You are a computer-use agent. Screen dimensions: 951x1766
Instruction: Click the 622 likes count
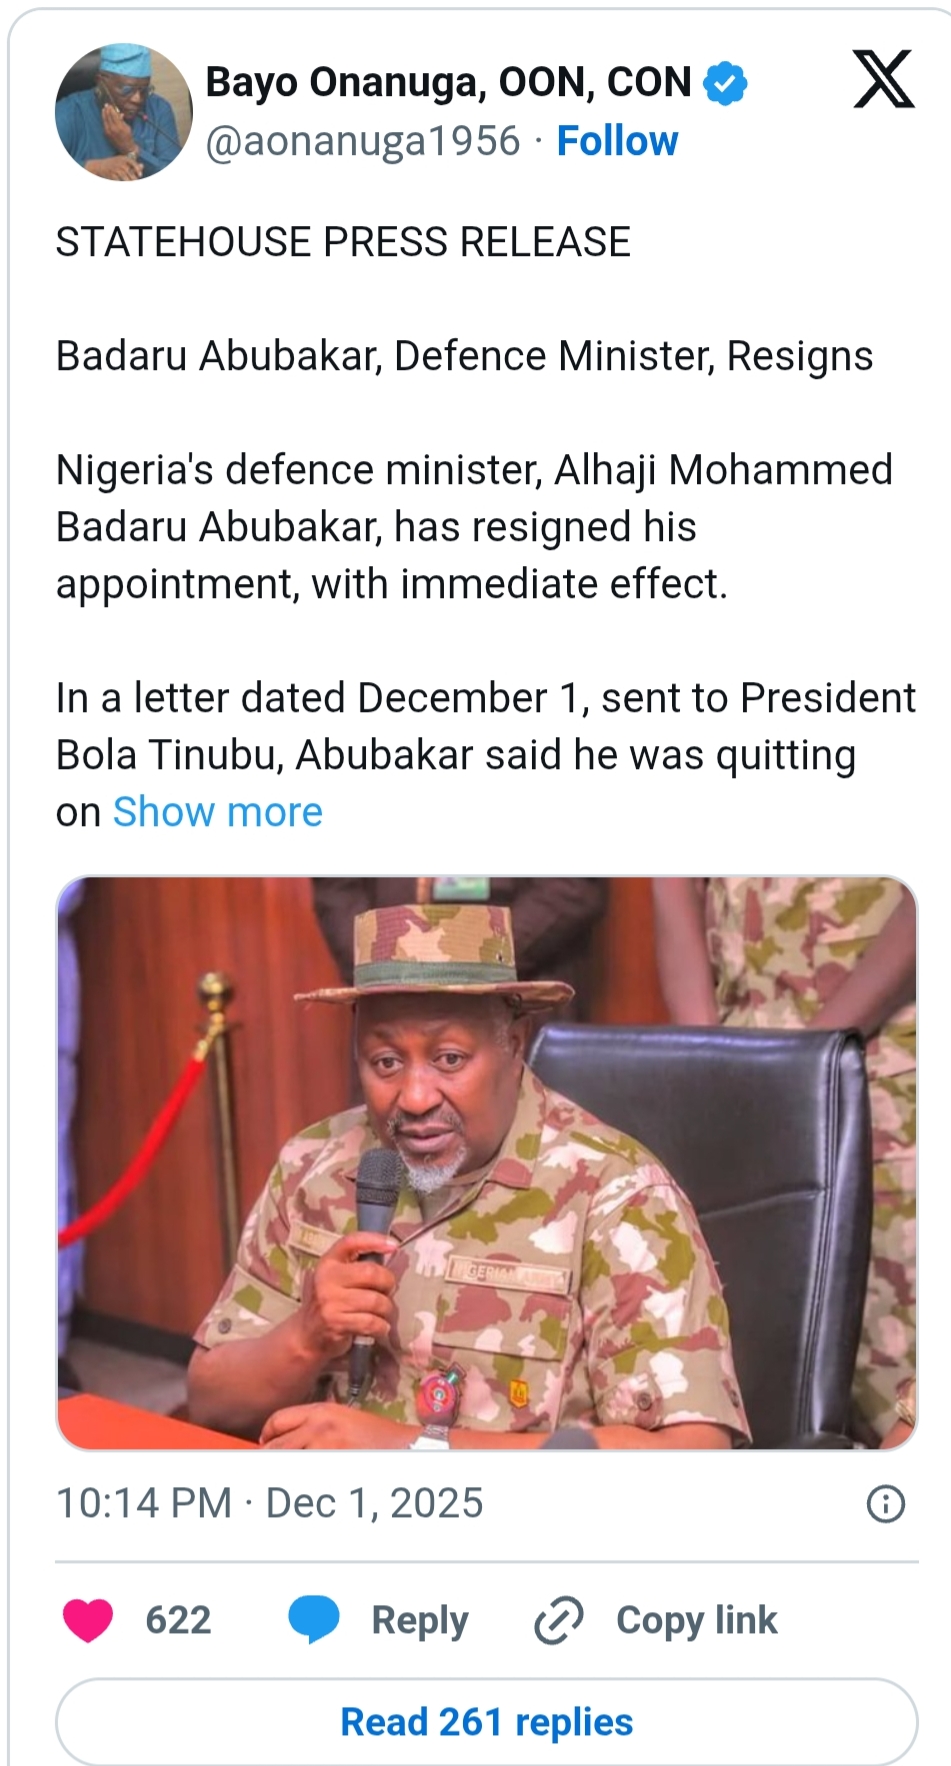[x=178, y=1620]
